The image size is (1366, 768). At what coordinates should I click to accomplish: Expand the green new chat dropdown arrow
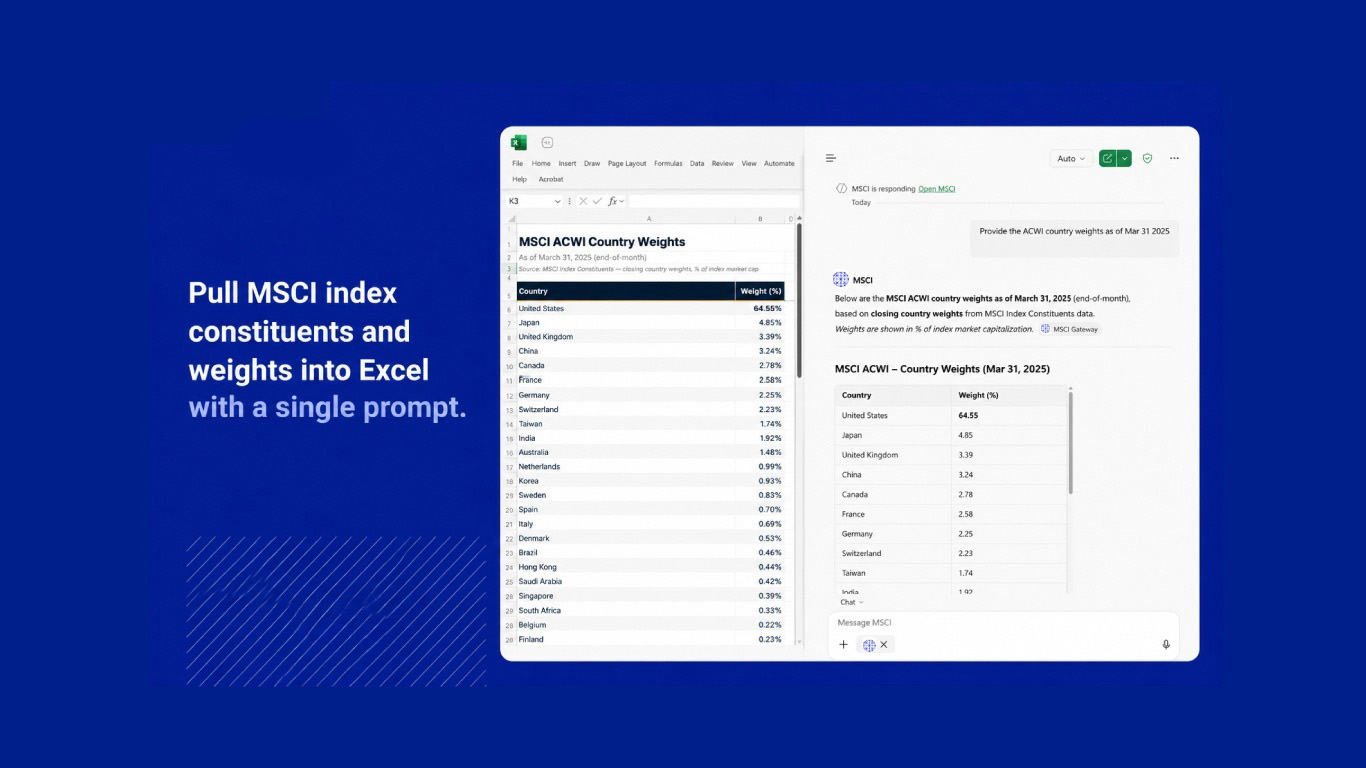[x=1125, y=158]
